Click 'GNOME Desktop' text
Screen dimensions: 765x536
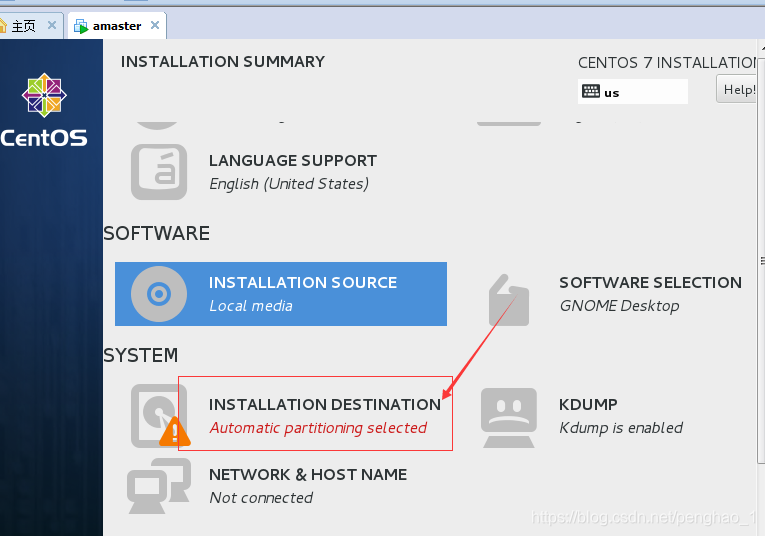pyautogui.click(x=619, y=306)
